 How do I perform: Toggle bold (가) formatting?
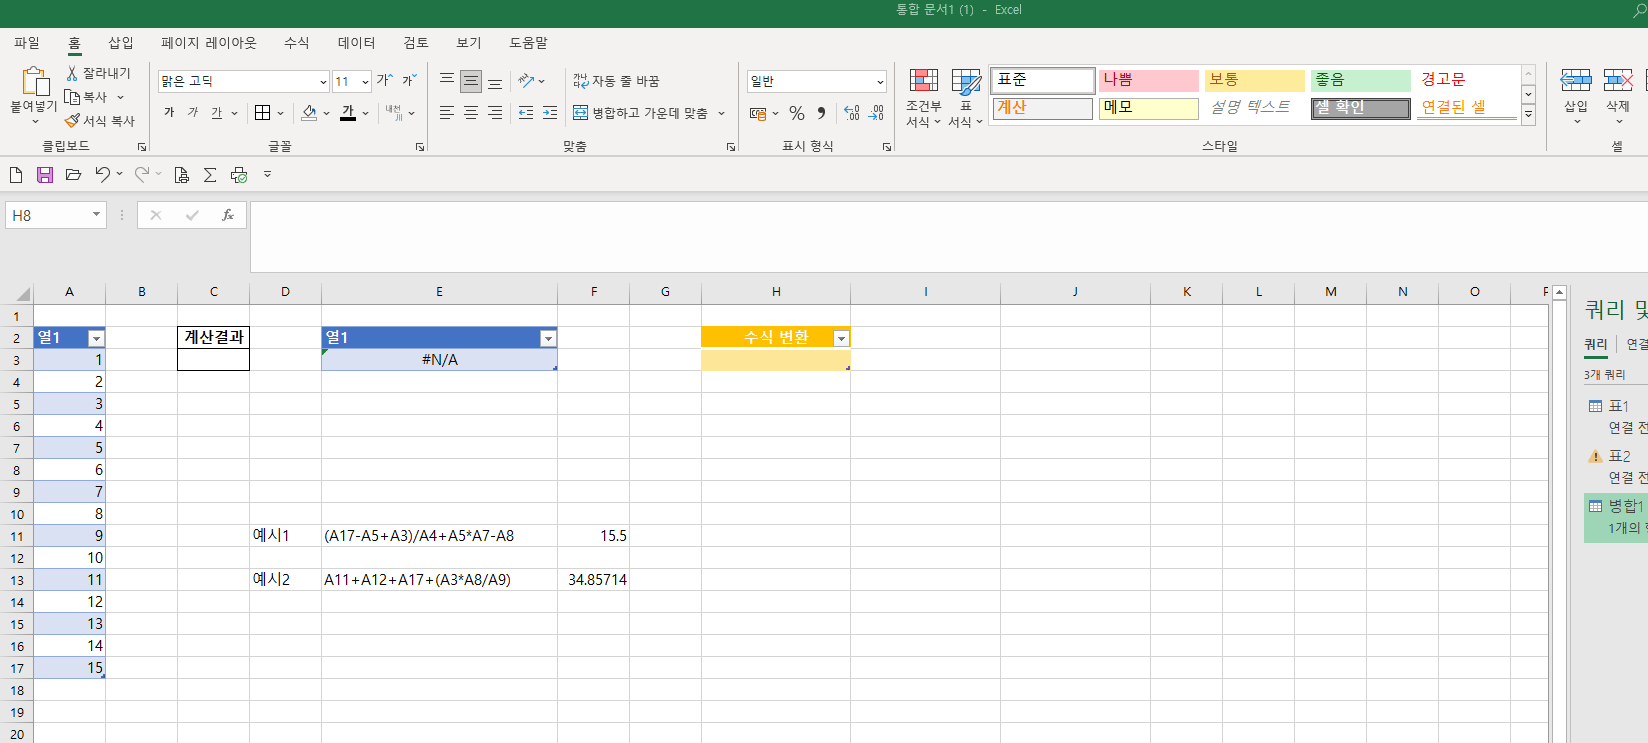pos(169,113)
